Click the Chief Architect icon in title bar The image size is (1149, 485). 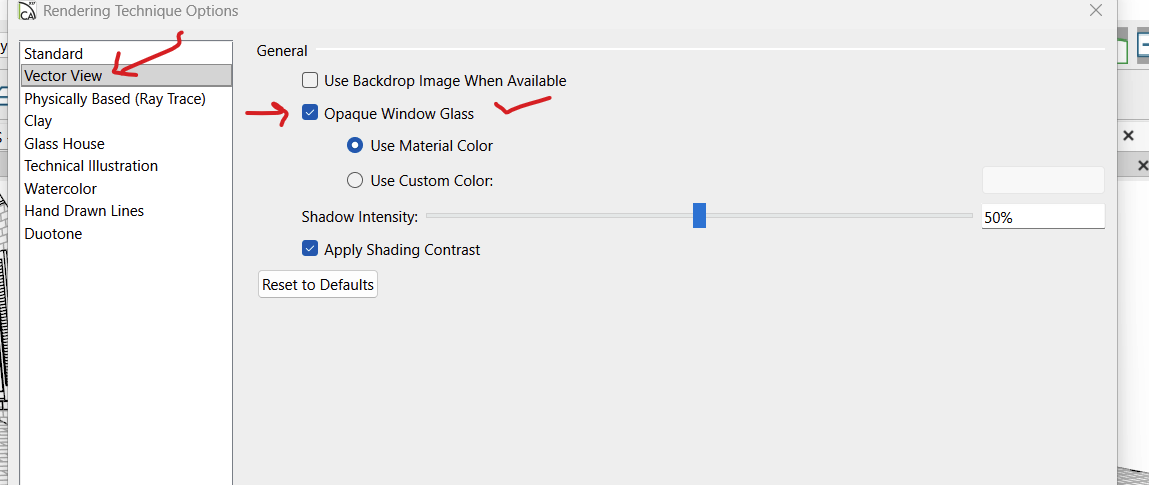coord(28,11)
